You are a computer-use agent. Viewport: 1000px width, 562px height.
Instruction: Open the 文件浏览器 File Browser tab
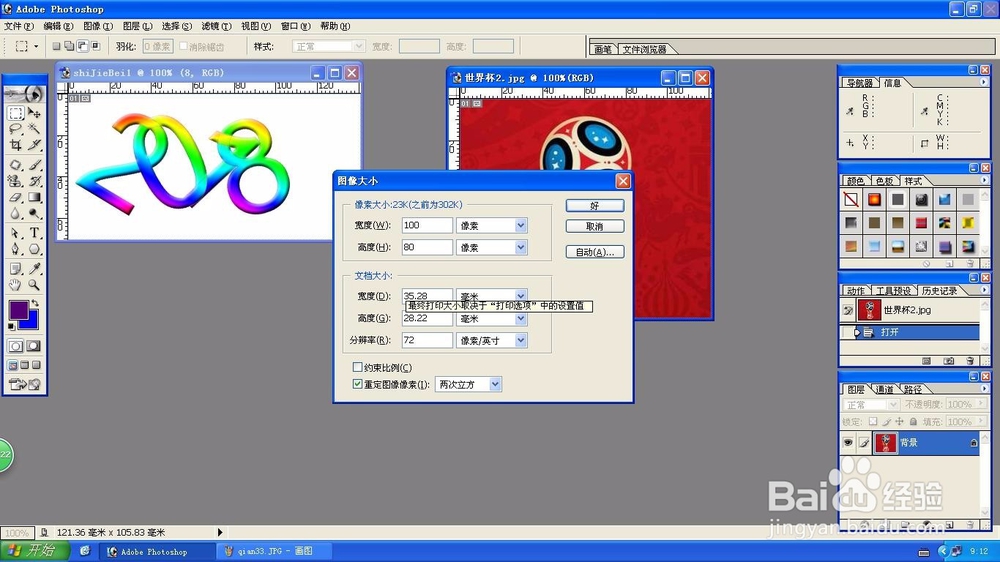tap(644, 49)
